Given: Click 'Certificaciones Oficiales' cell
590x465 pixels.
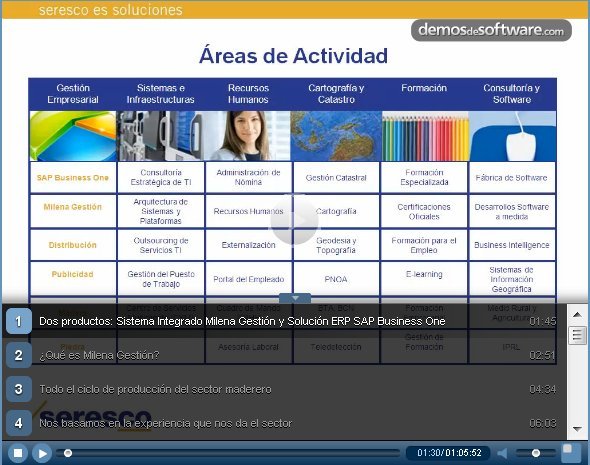Looking at the screenshot, I should [424, 211].
